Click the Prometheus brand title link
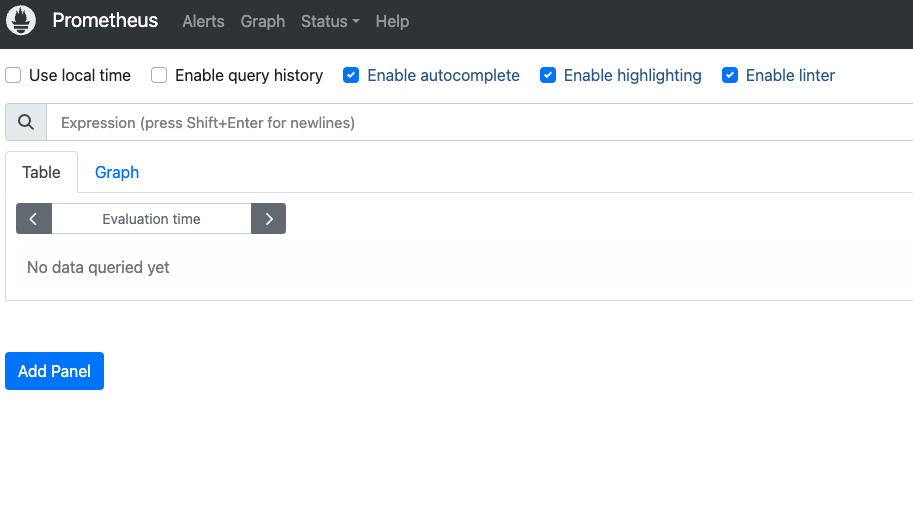 pos(105,20)
